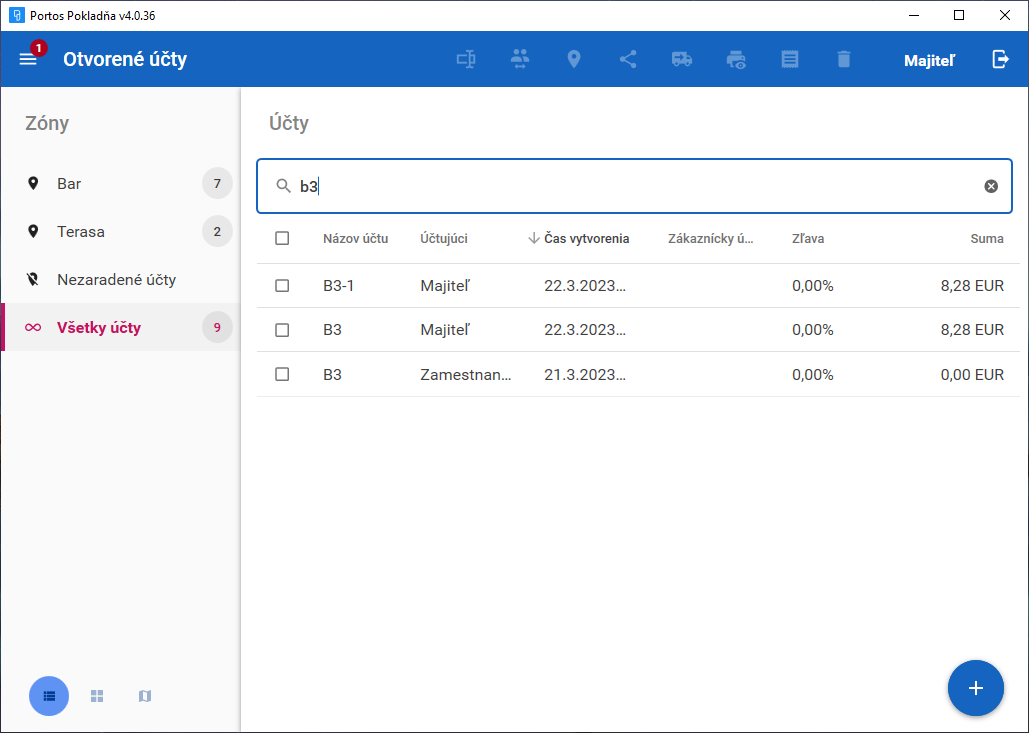Switch to map view icon
Viewport: 1029px width, 733px height.
click(x=145, y=696)
